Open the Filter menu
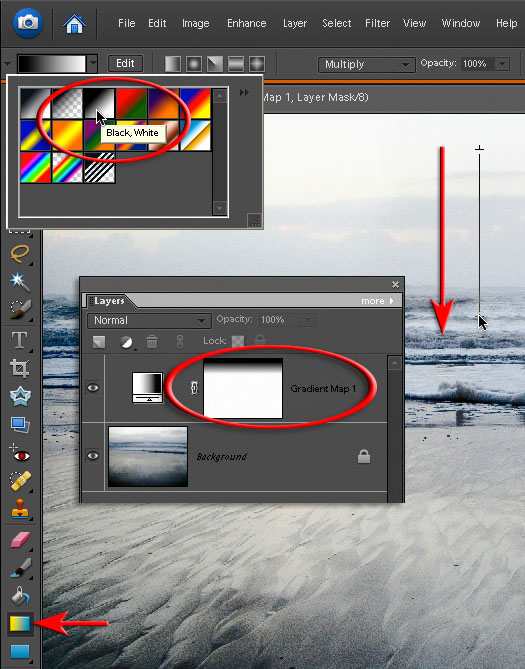Image resolution: width=525 pixels, height=669 pixels. coord(377,23)
